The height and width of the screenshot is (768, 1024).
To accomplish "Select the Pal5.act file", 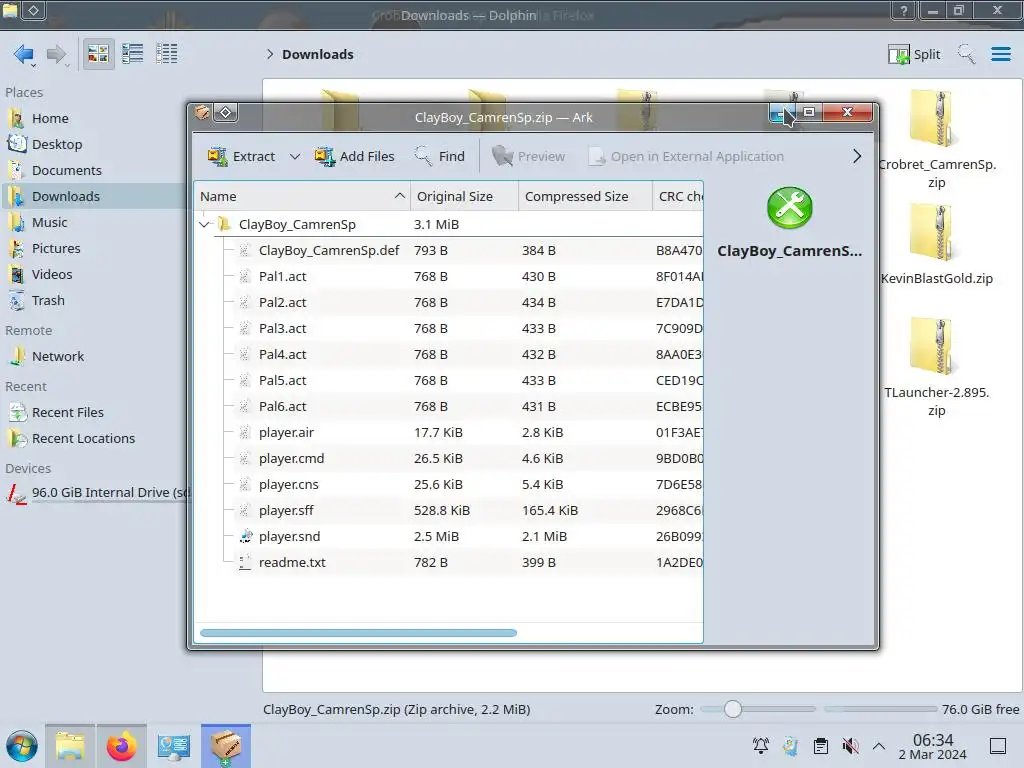I will pos(448,381).
